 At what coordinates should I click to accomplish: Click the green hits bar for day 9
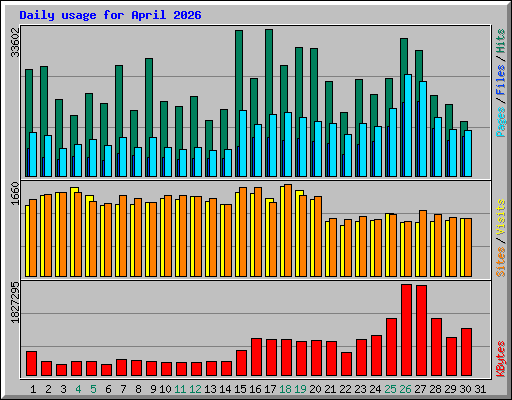[x=149, y=98]
